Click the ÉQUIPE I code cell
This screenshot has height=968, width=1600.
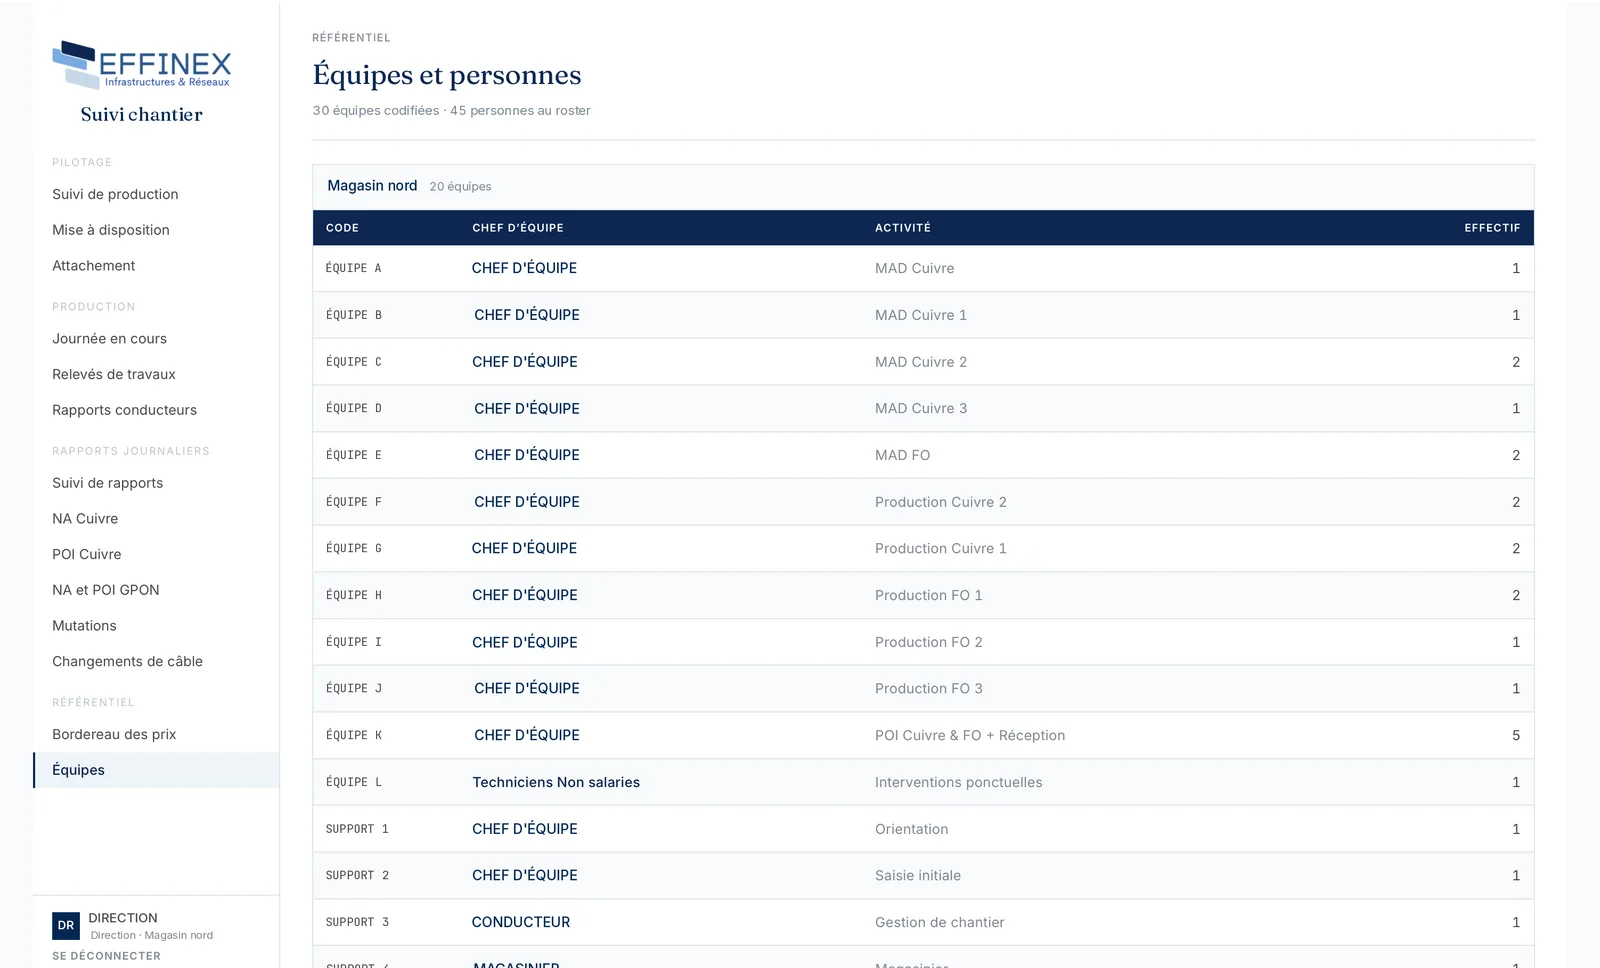click(354, 642)
